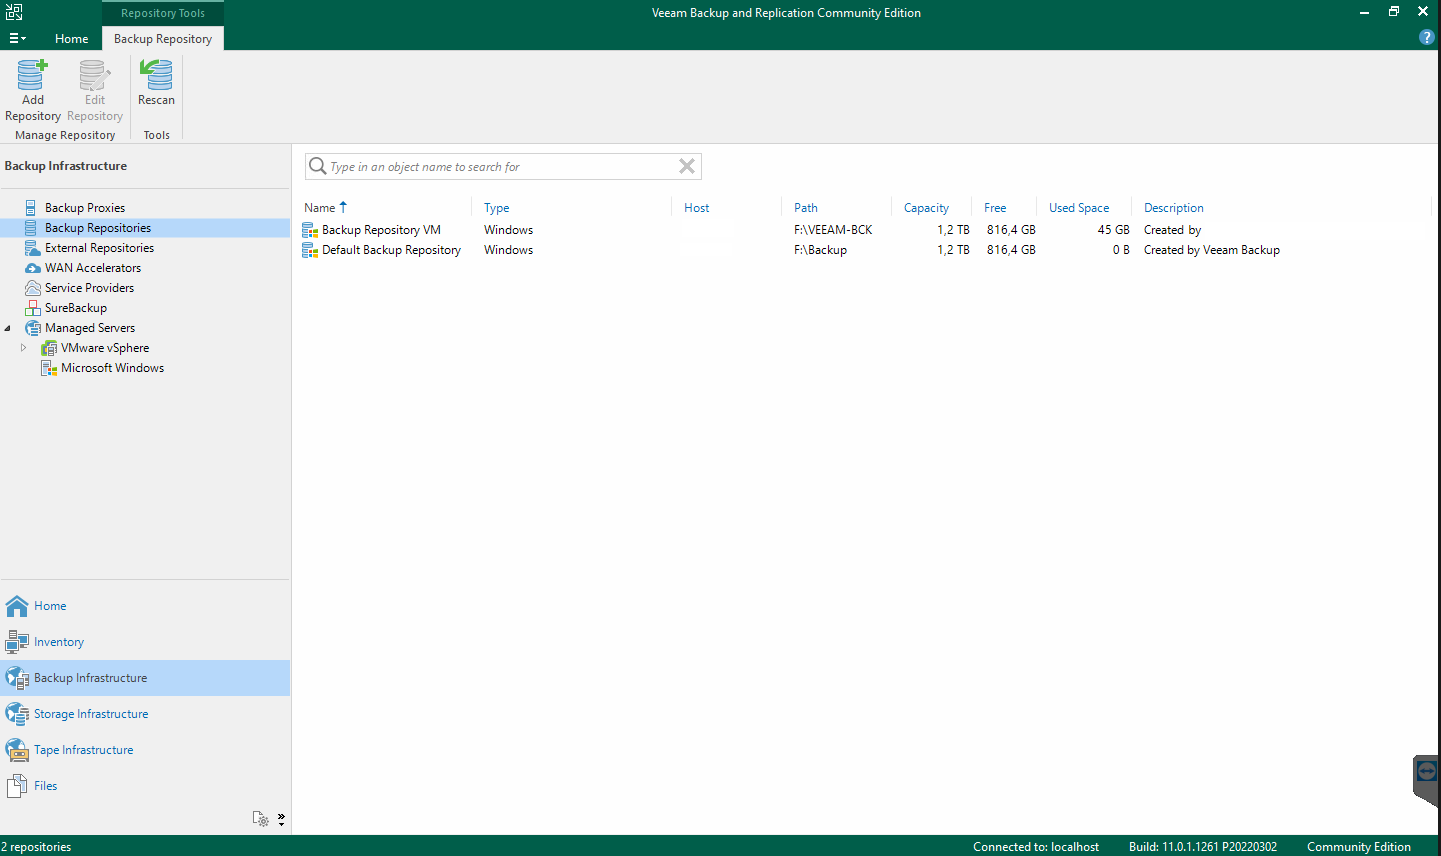Click the Inventory computers icon

coord(17,642)
